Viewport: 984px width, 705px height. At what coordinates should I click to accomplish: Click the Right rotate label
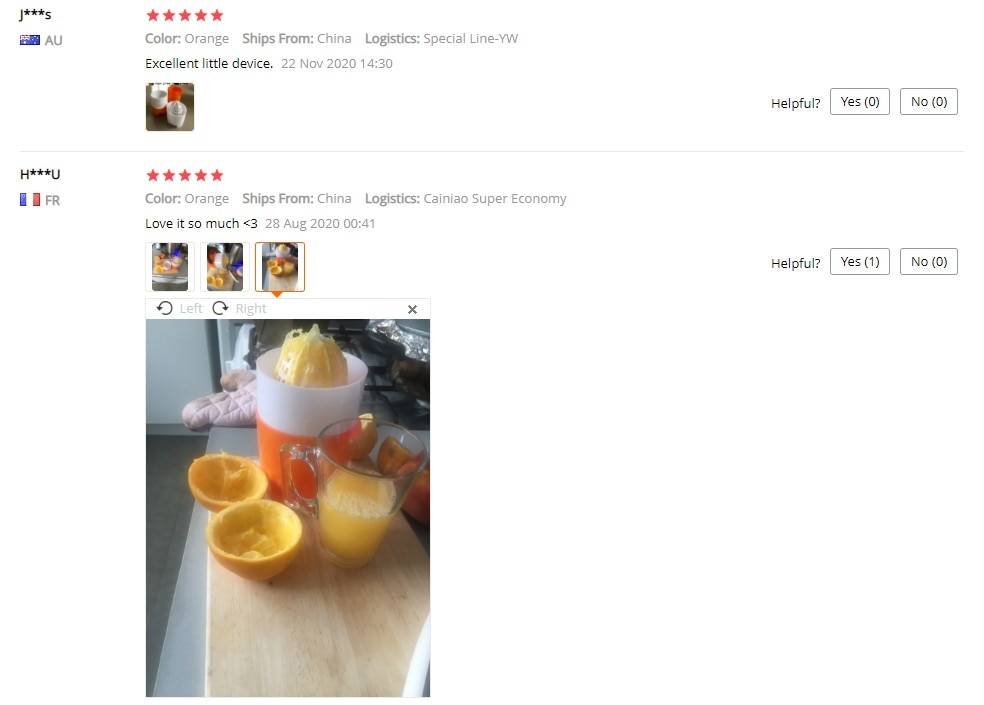[x=251, y=308]
